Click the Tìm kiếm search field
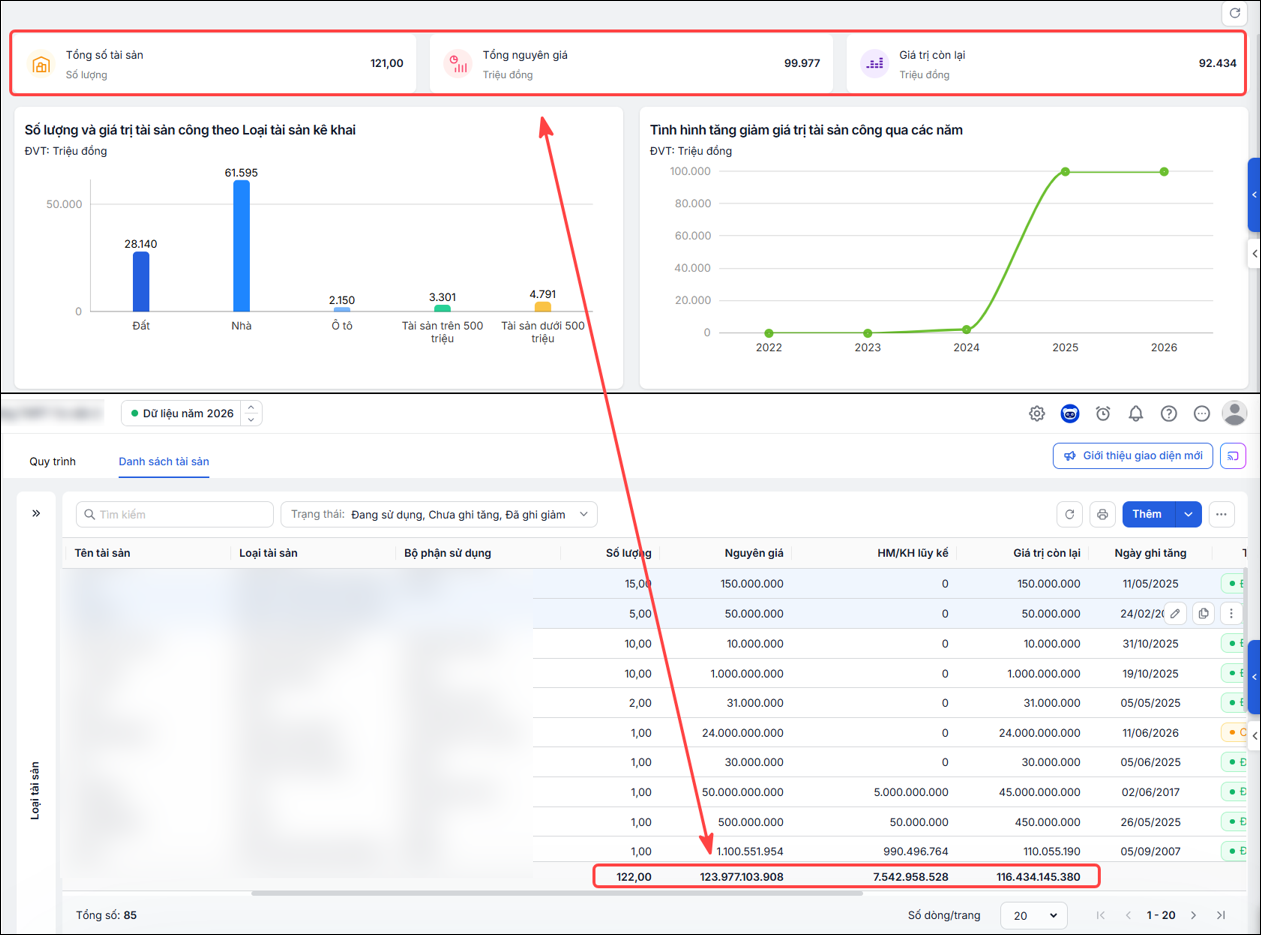 [x=175, y=514]
